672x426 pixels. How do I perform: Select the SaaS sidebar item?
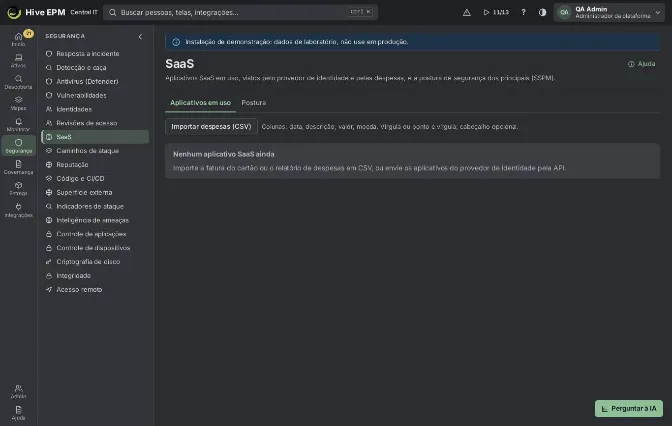95,137
